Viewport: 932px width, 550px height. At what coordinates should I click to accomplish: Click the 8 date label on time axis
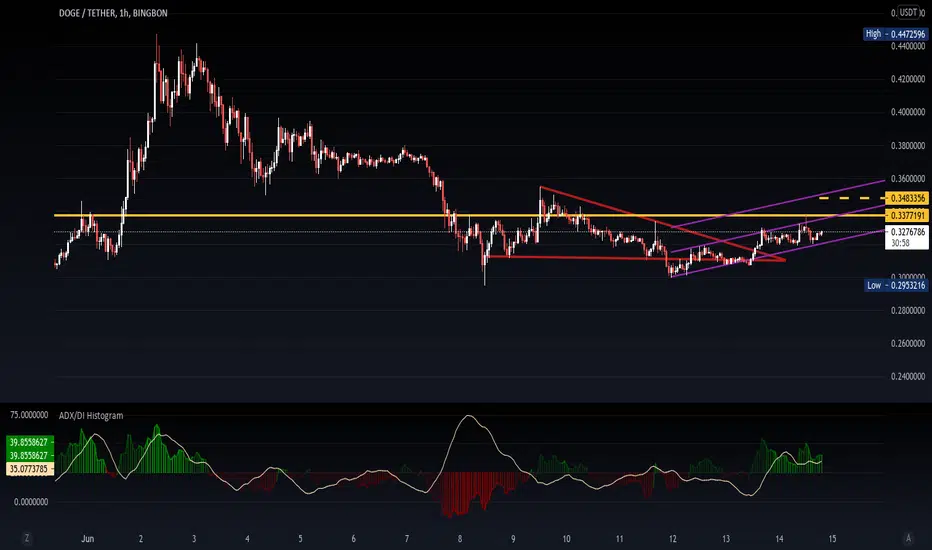(x=460, y=539)
